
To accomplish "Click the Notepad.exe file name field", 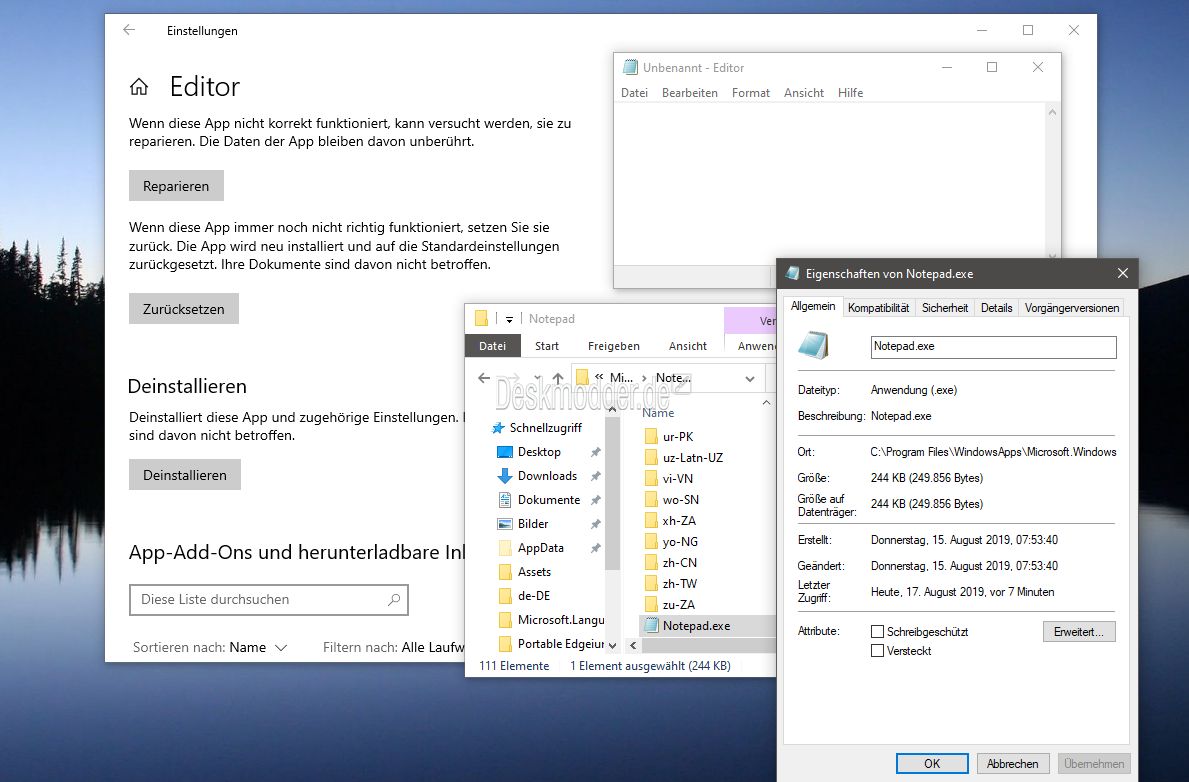I will [x=993, y=347].
